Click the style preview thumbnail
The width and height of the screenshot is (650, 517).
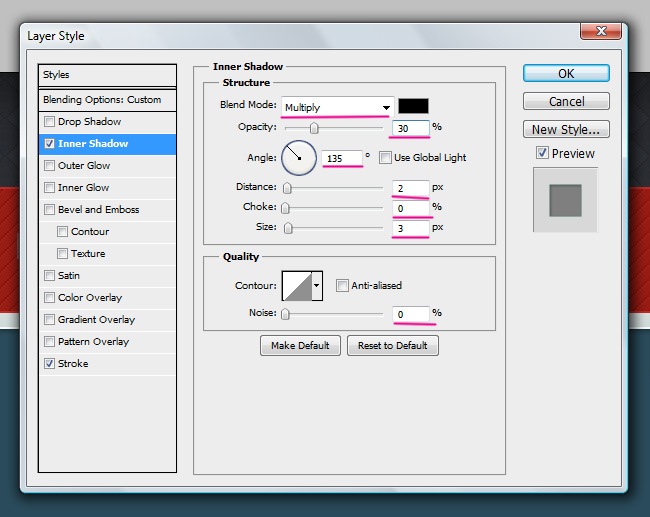coord(565,200)
